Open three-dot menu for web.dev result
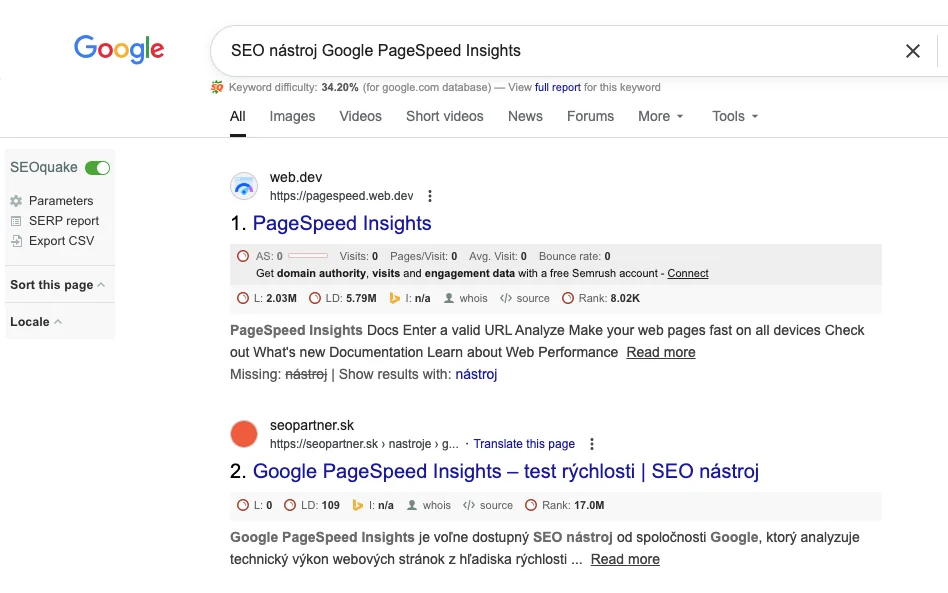The height and width of the screenshot is (593, 948). pyautogui.click(x=430, y=196)
